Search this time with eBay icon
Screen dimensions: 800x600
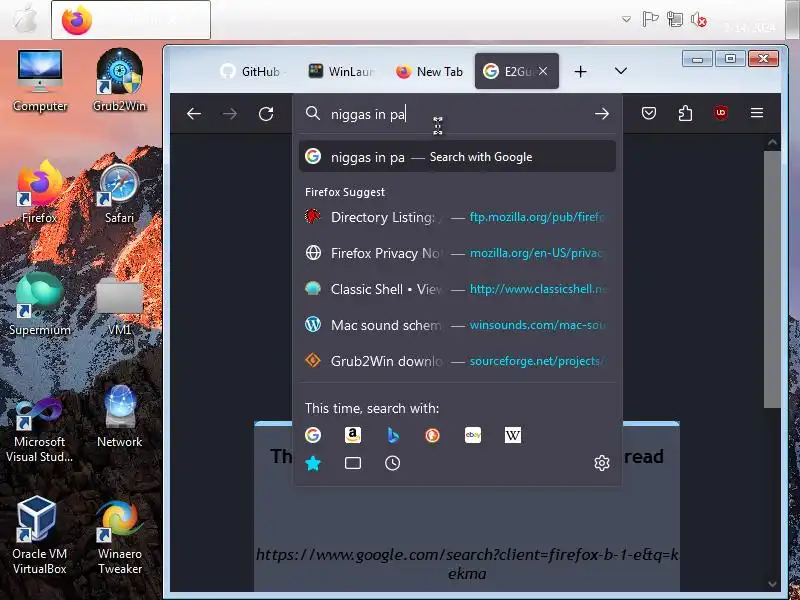tap(472, 435)
